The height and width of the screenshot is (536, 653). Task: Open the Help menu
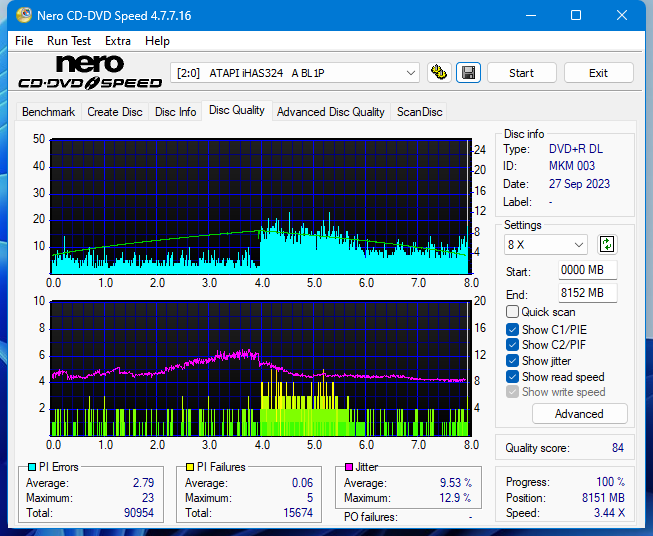coord(157,41)
